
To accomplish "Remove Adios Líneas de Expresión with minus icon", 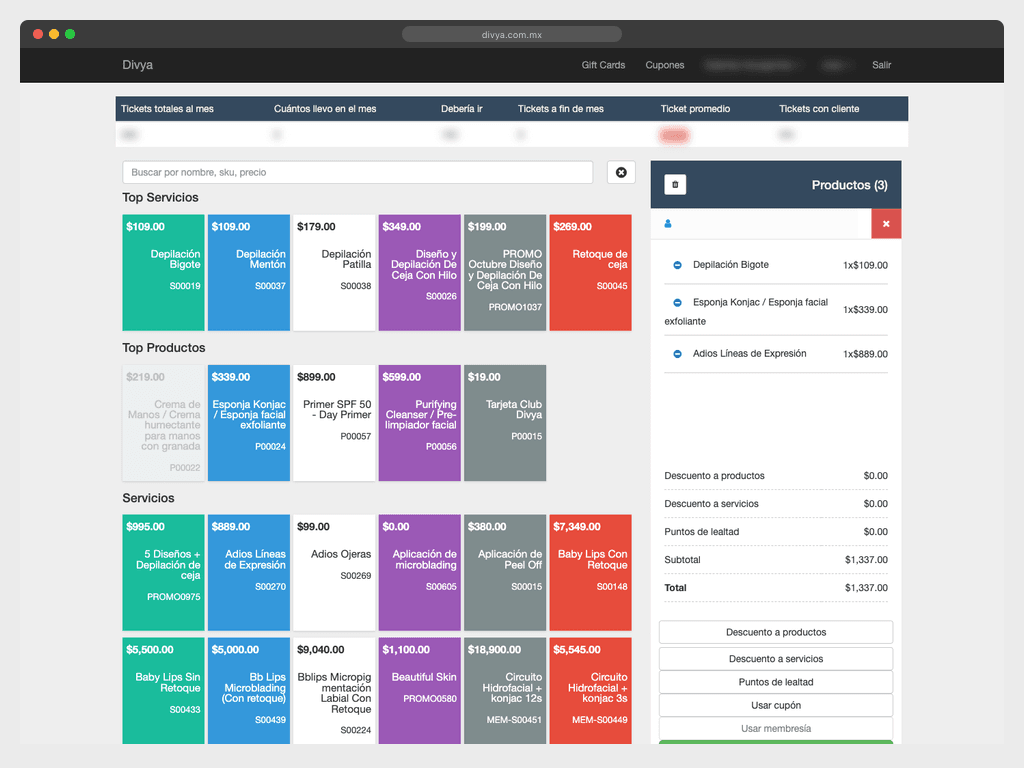I will point(677,354).
